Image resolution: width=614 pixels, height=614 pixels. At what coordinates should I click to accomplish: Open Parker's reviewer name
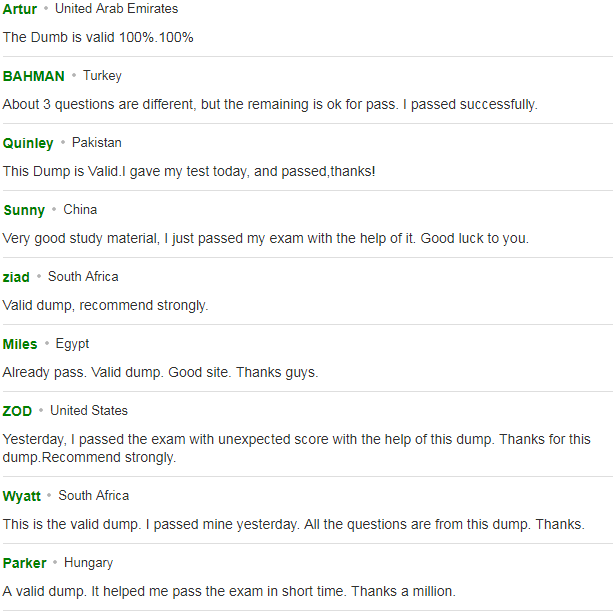click(x=24, y=563)
